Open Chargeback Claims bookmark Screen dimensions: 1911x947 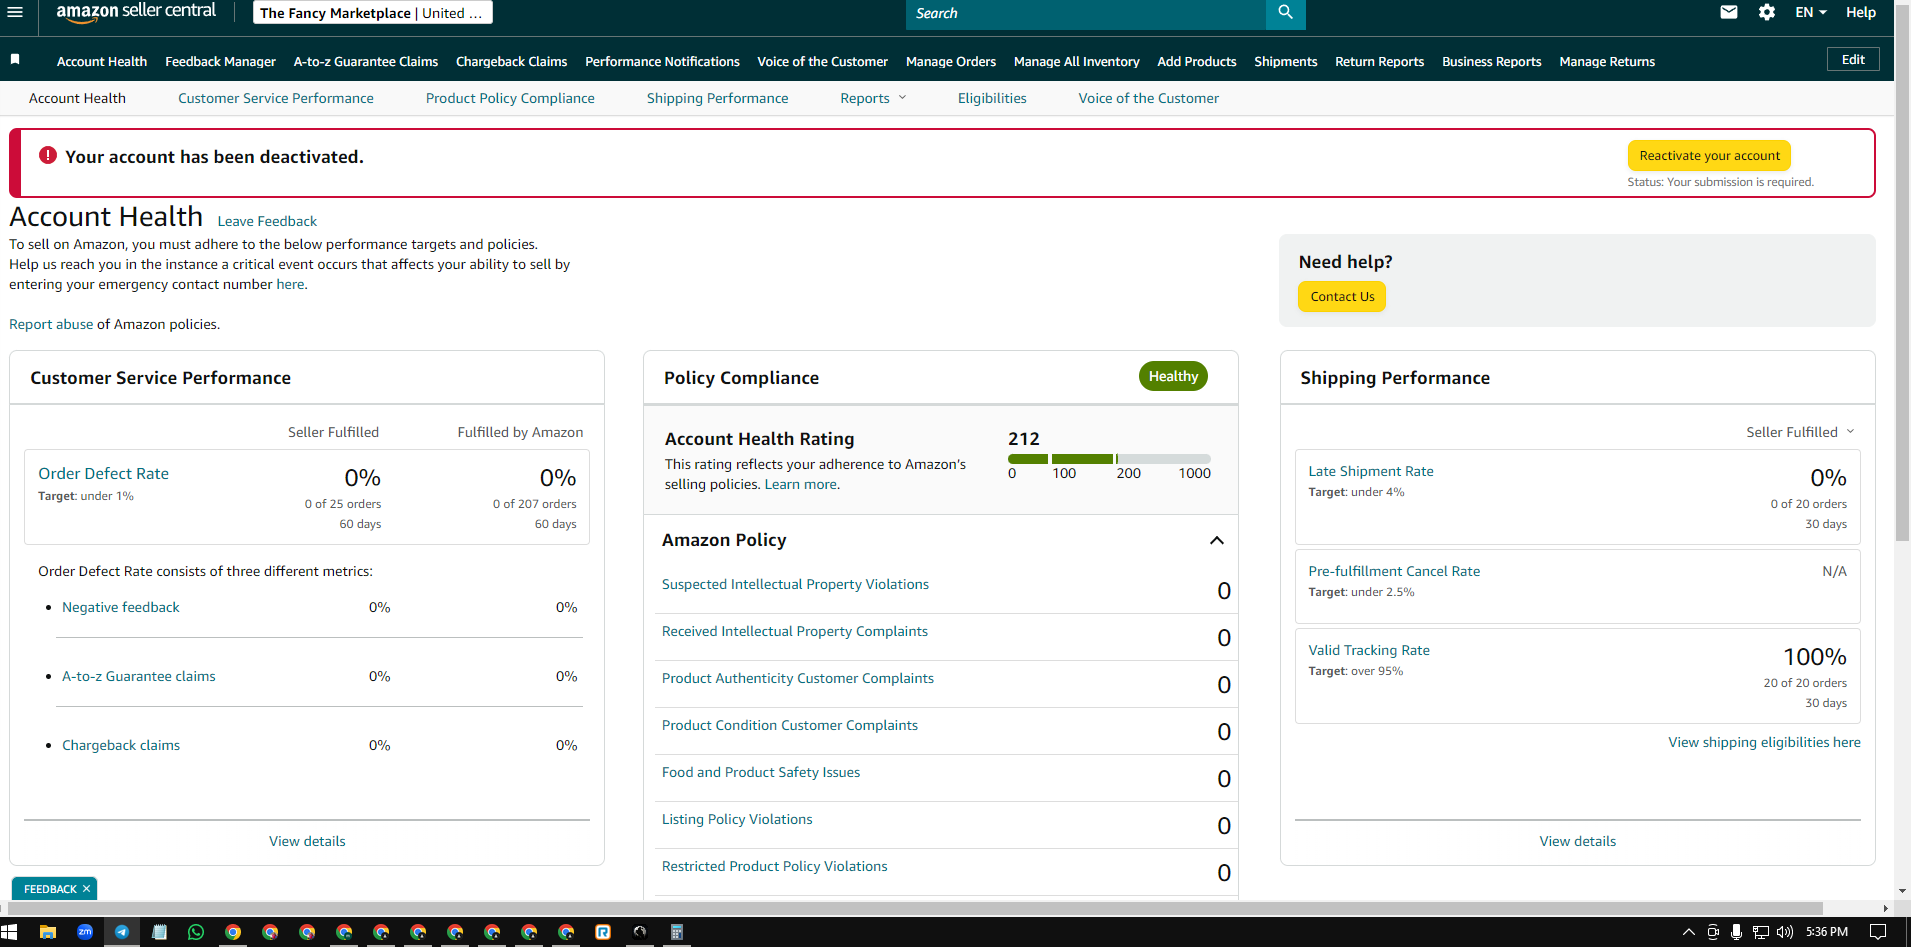click(511, 61)
